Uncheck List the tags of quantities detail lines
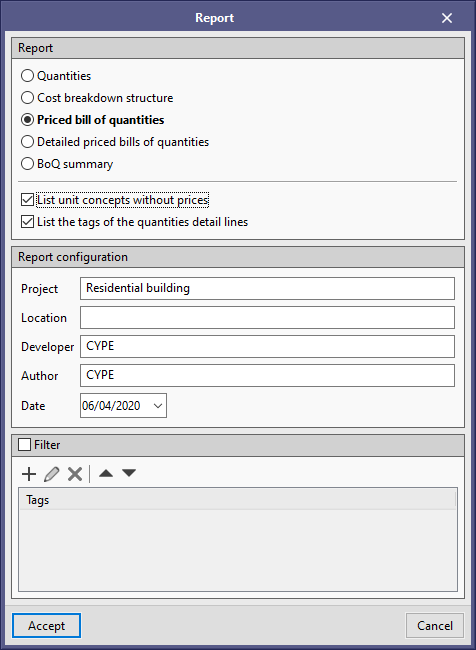Screen dimensions: 476x650 (x=27, y=222)
